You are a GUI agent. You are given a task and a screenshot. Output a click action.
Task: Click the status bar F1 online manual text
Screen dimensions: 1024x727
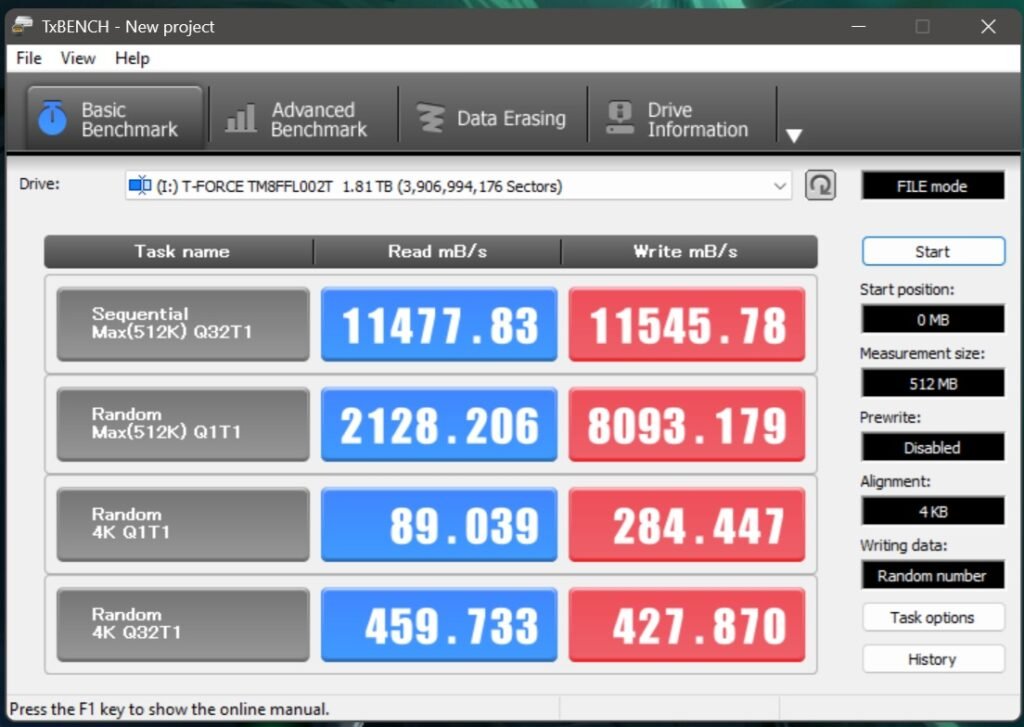(x=169, y=709)
